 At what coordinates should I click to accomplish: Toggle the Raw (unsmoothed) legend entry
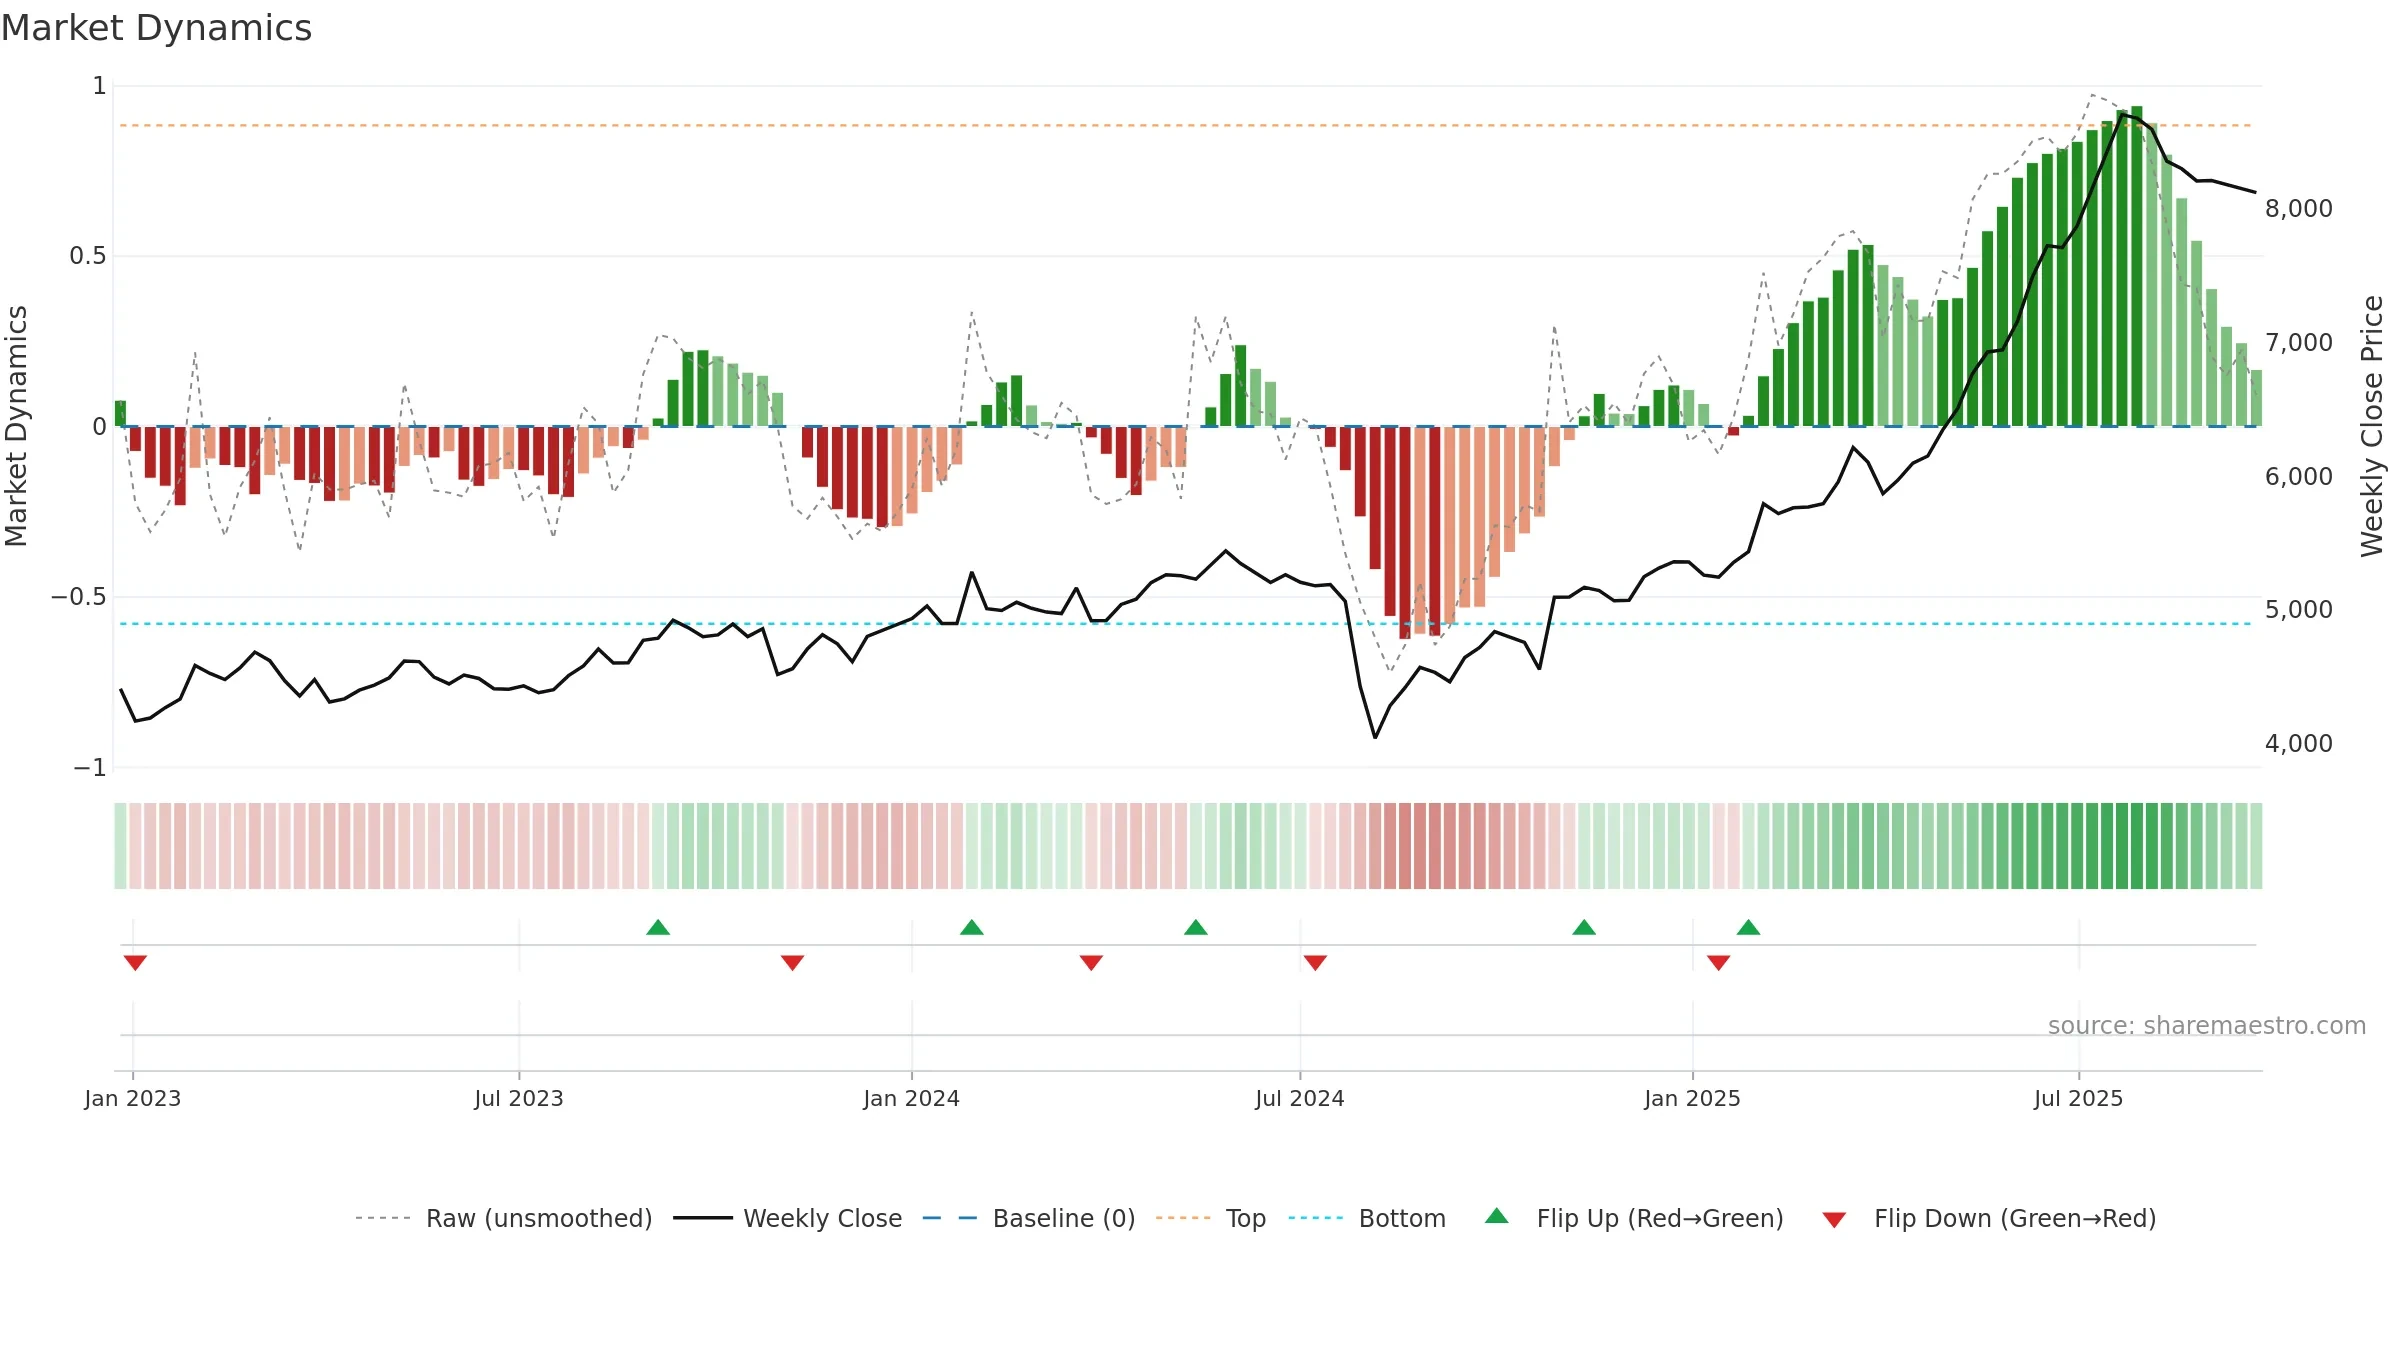(504, 1218)
